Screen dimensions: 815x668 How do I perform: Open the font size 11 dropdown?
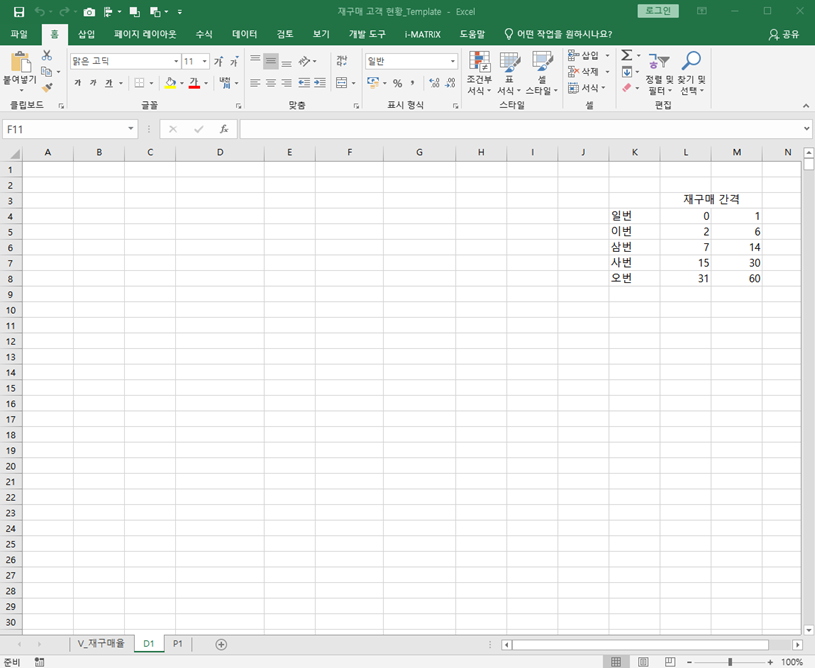204,61
